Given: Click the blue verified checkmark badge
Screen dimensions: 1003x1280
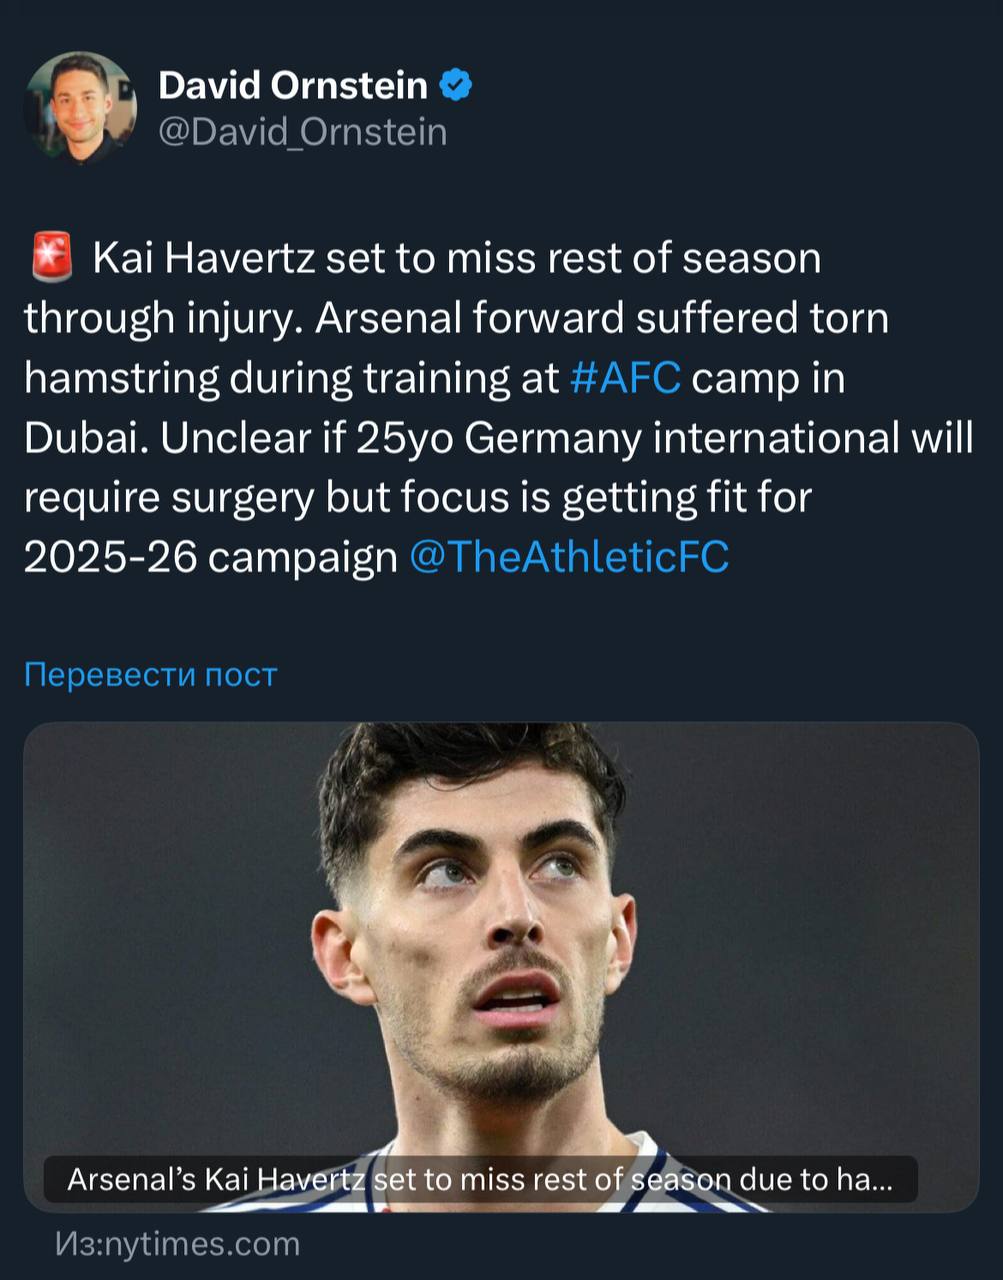Looking at the screenshot, I should pos(456,86).
